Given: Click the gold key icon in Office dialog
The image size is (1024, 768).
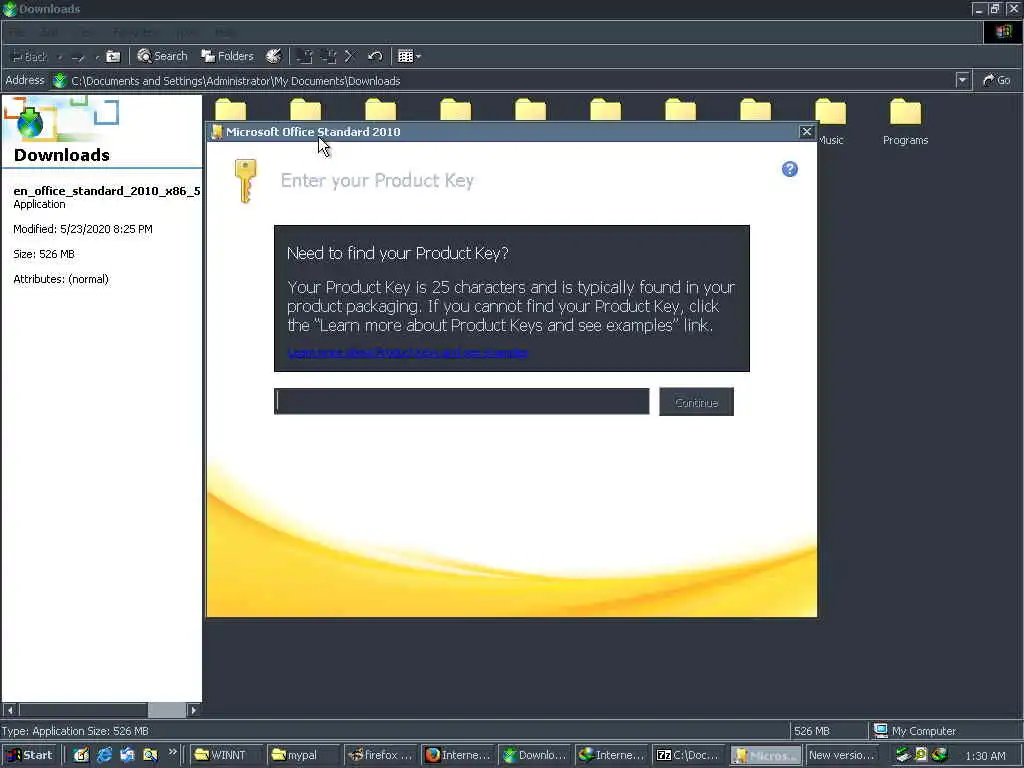Looking at the screenshot, I should coord(246,181).
